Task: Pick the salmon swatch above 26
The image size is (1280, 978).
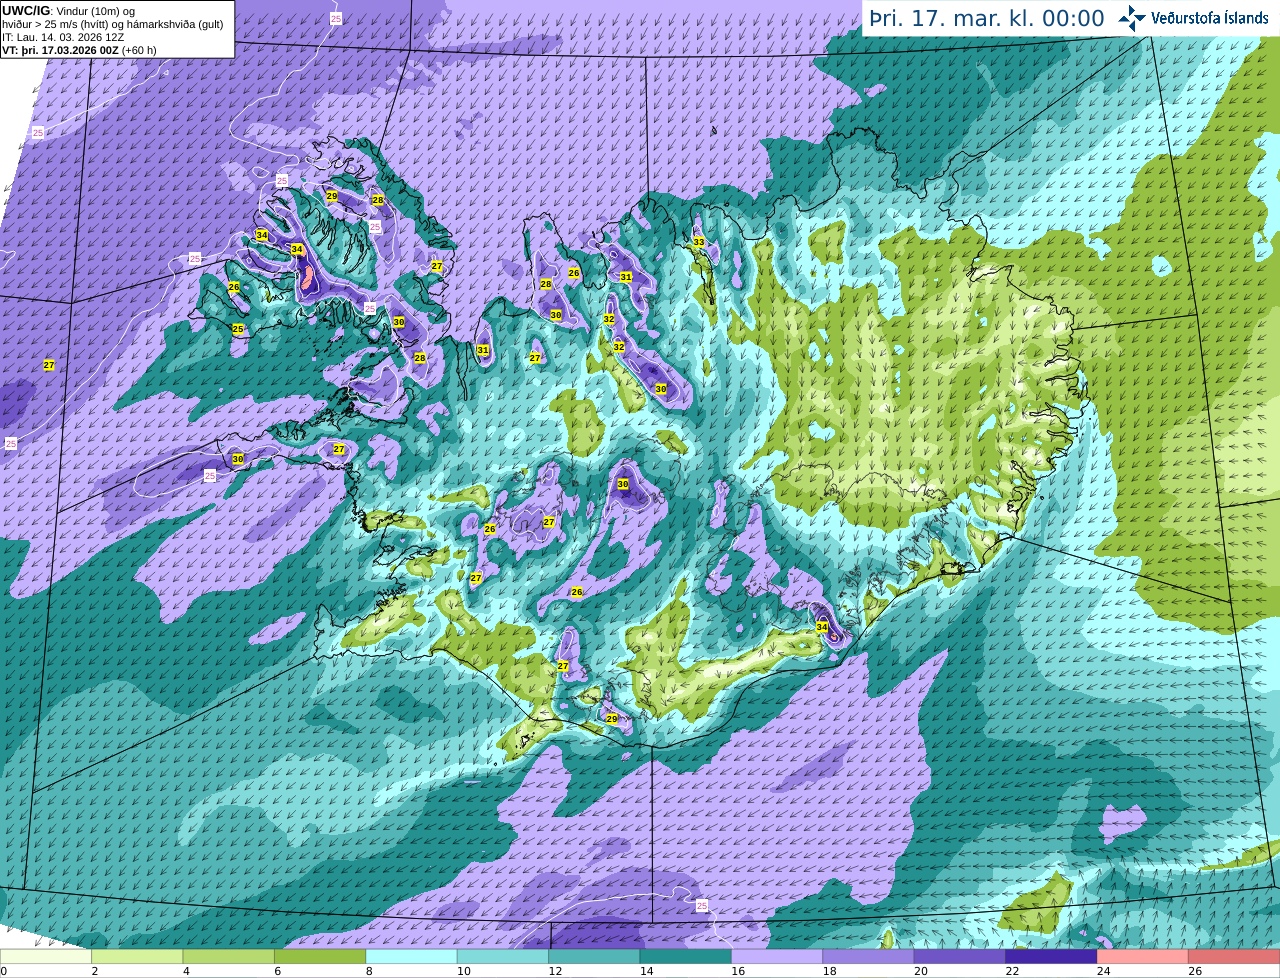Action: tap(1234, 957)
